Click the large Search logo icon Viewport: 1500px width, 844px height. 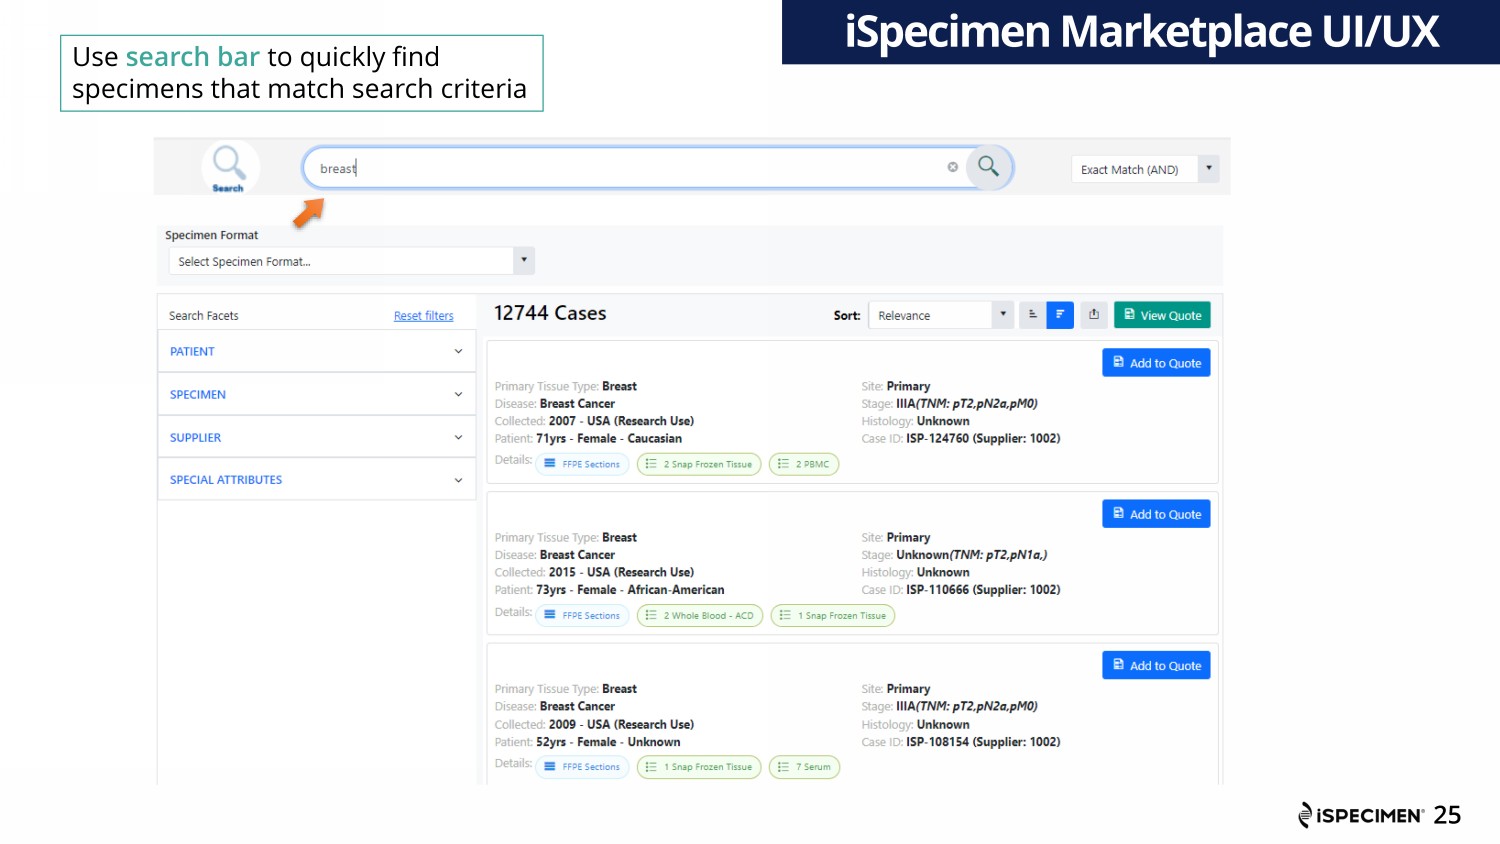coord(229,165)
